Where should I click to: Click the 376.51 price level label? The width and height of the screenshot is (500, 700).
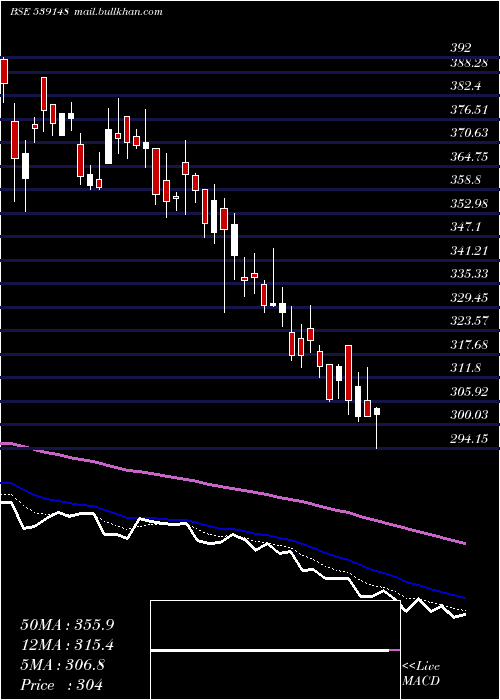[469, 109]
